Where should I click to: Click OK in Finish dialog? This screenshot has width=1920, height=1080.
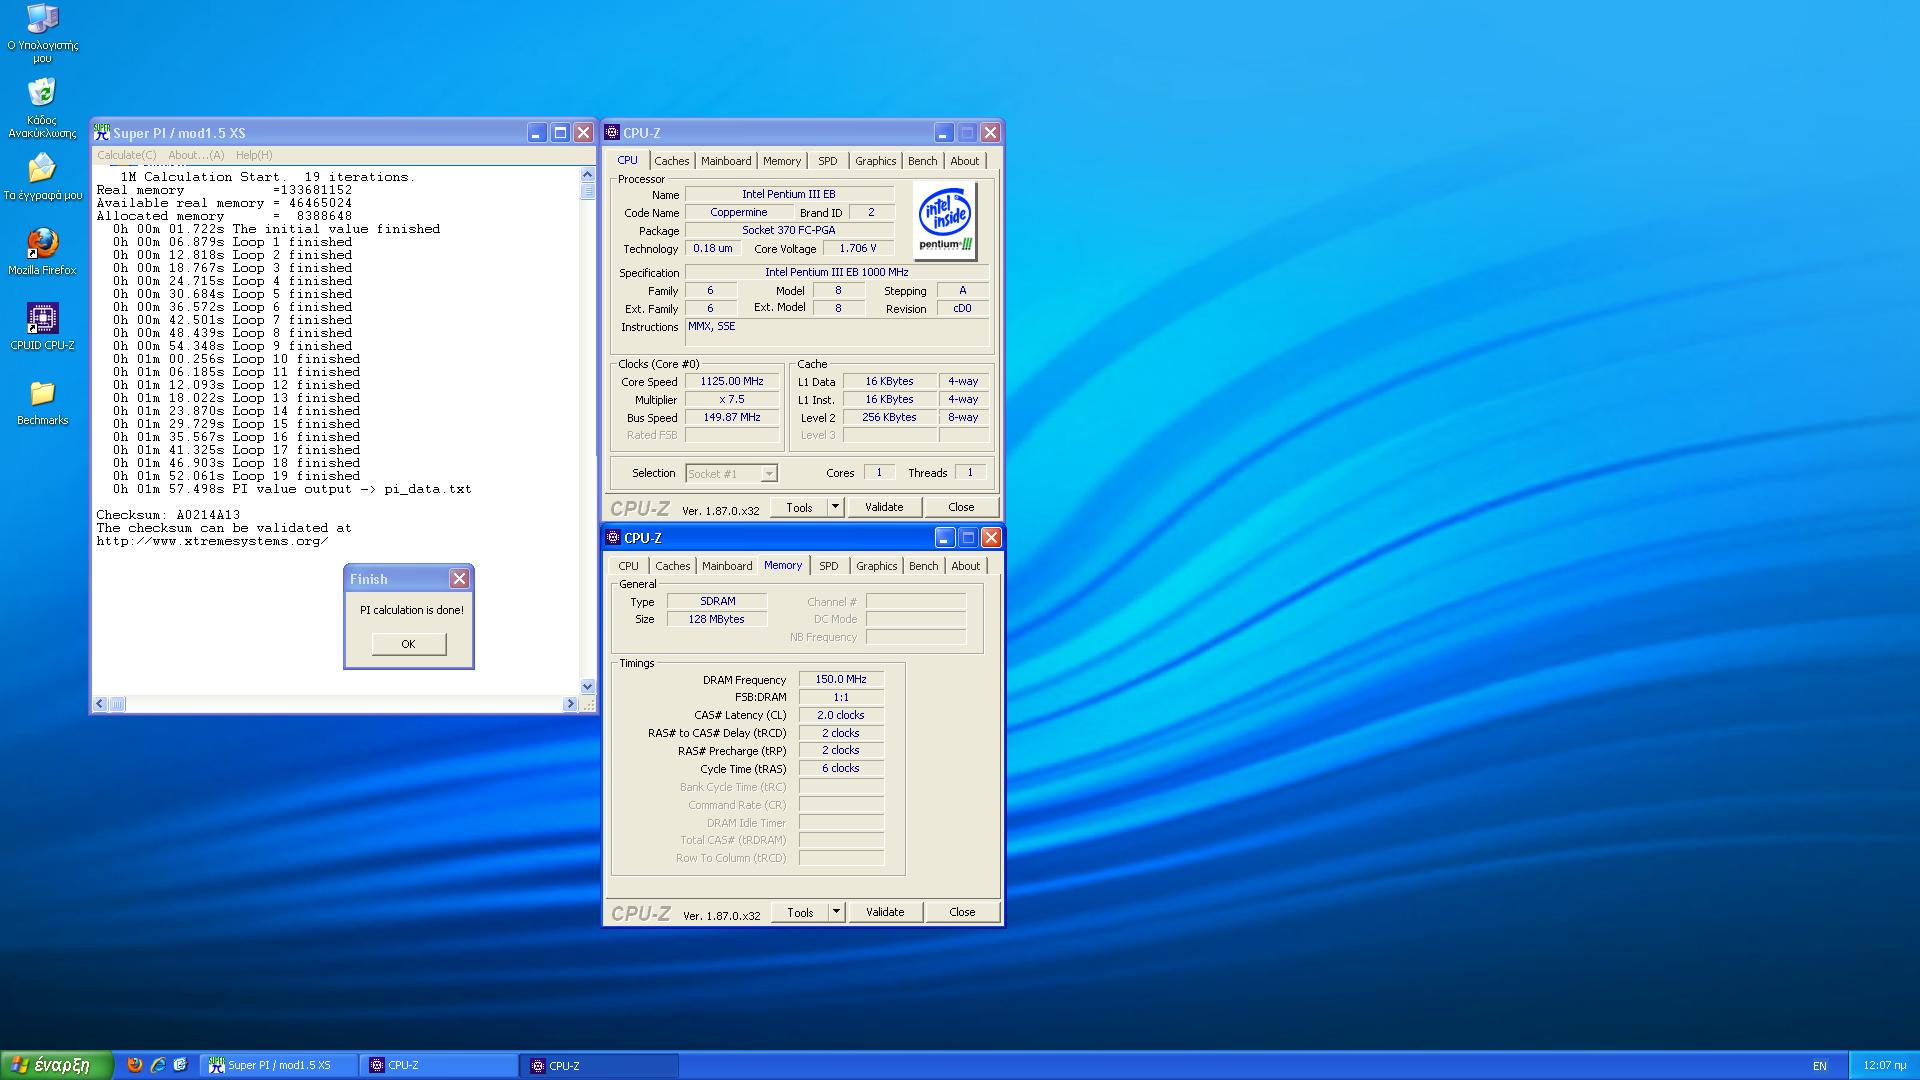point(408,644)
